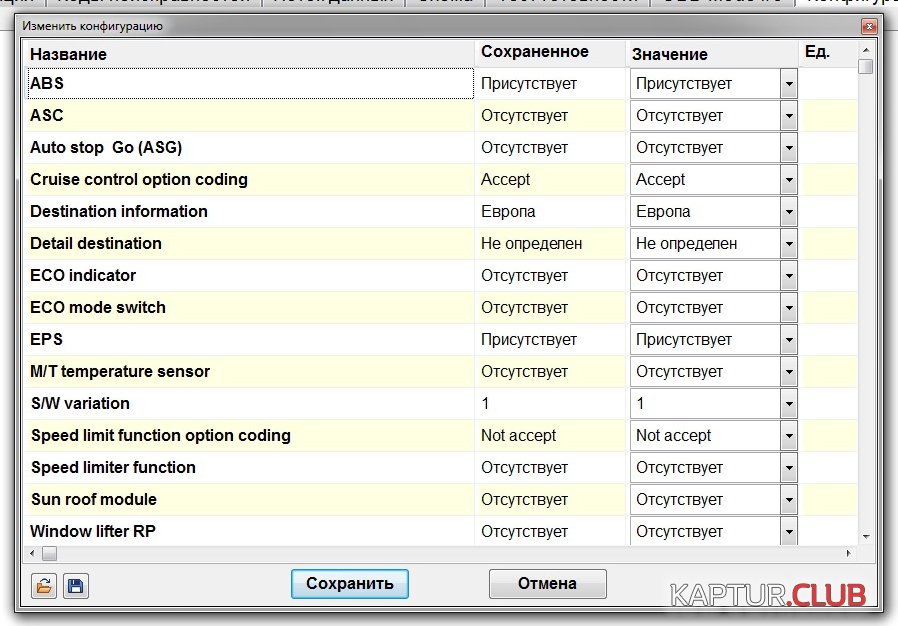Click the vertical scrollbar down arrow

tap(865, 536)
